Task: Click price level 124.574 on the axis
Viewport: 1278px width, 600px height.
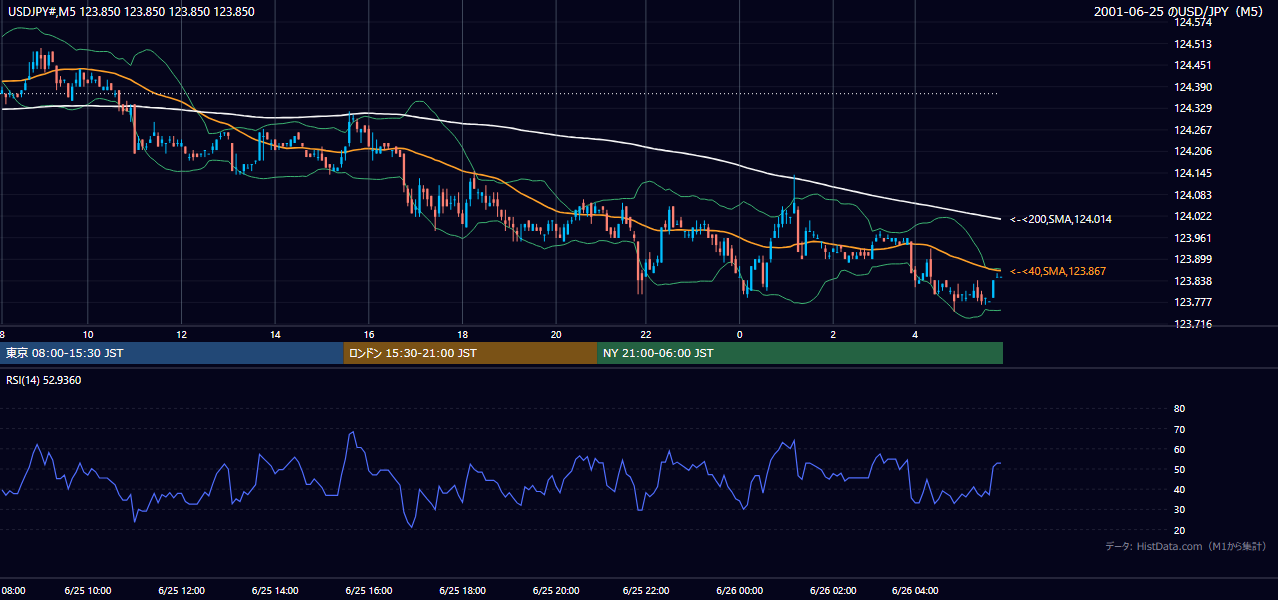Action: click(x=1193, y=22)
